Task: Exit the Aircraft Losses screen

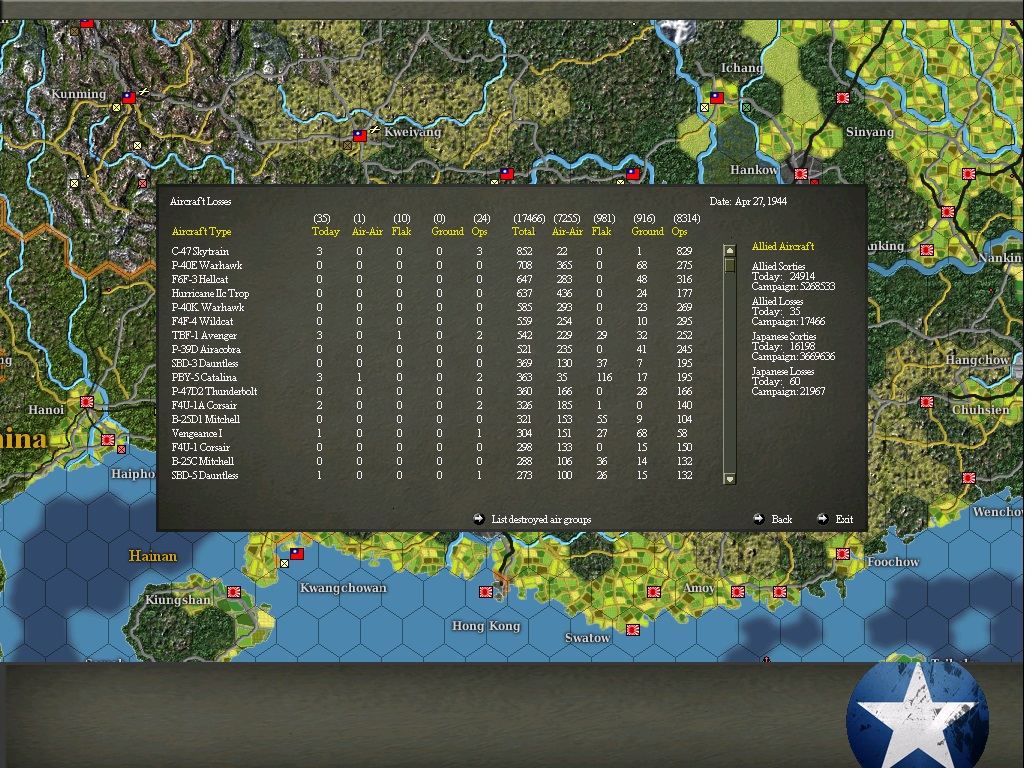Action: pyautogui.click(x=844, y=519)
